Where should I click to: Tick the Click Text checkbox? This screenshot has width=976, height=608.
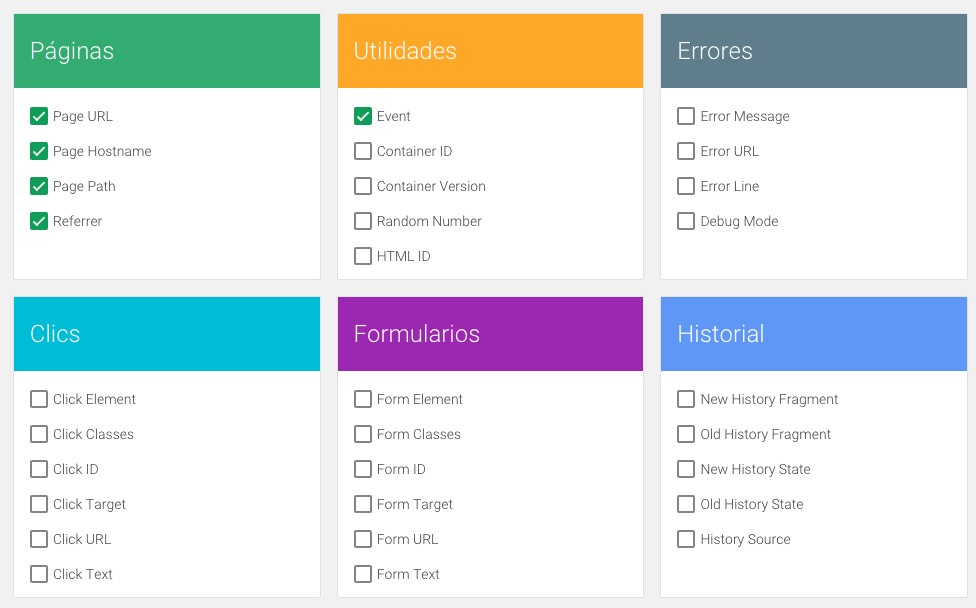click(x=39, y=574)
